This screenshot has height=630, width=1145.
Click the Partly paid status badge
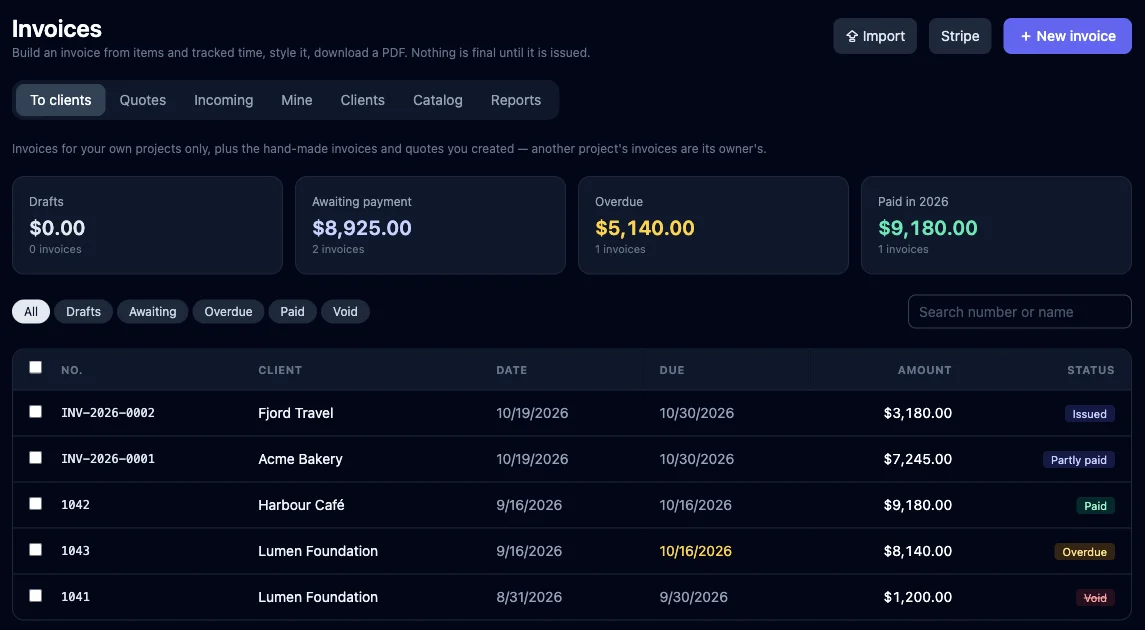click(1079, 460)
